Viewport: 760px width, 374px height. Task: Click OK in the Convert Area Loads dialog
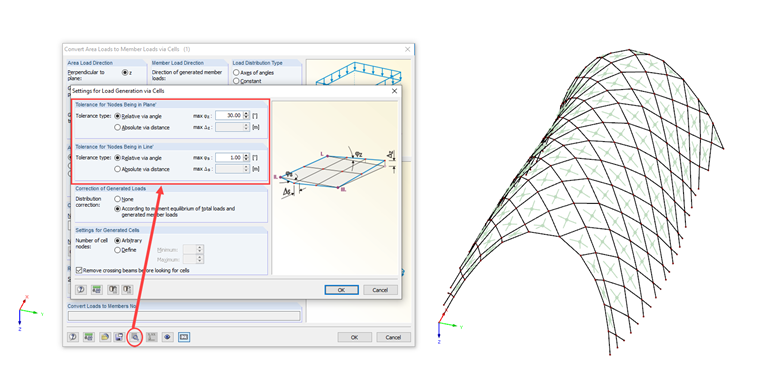tap(354, 337)
